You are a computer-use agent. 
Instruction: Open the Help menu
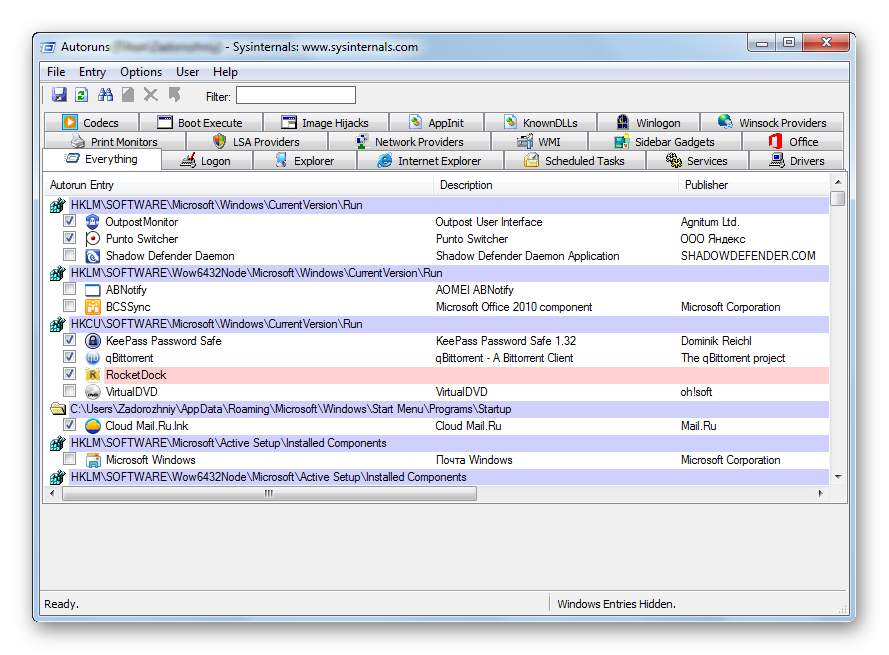click(225, 72)
